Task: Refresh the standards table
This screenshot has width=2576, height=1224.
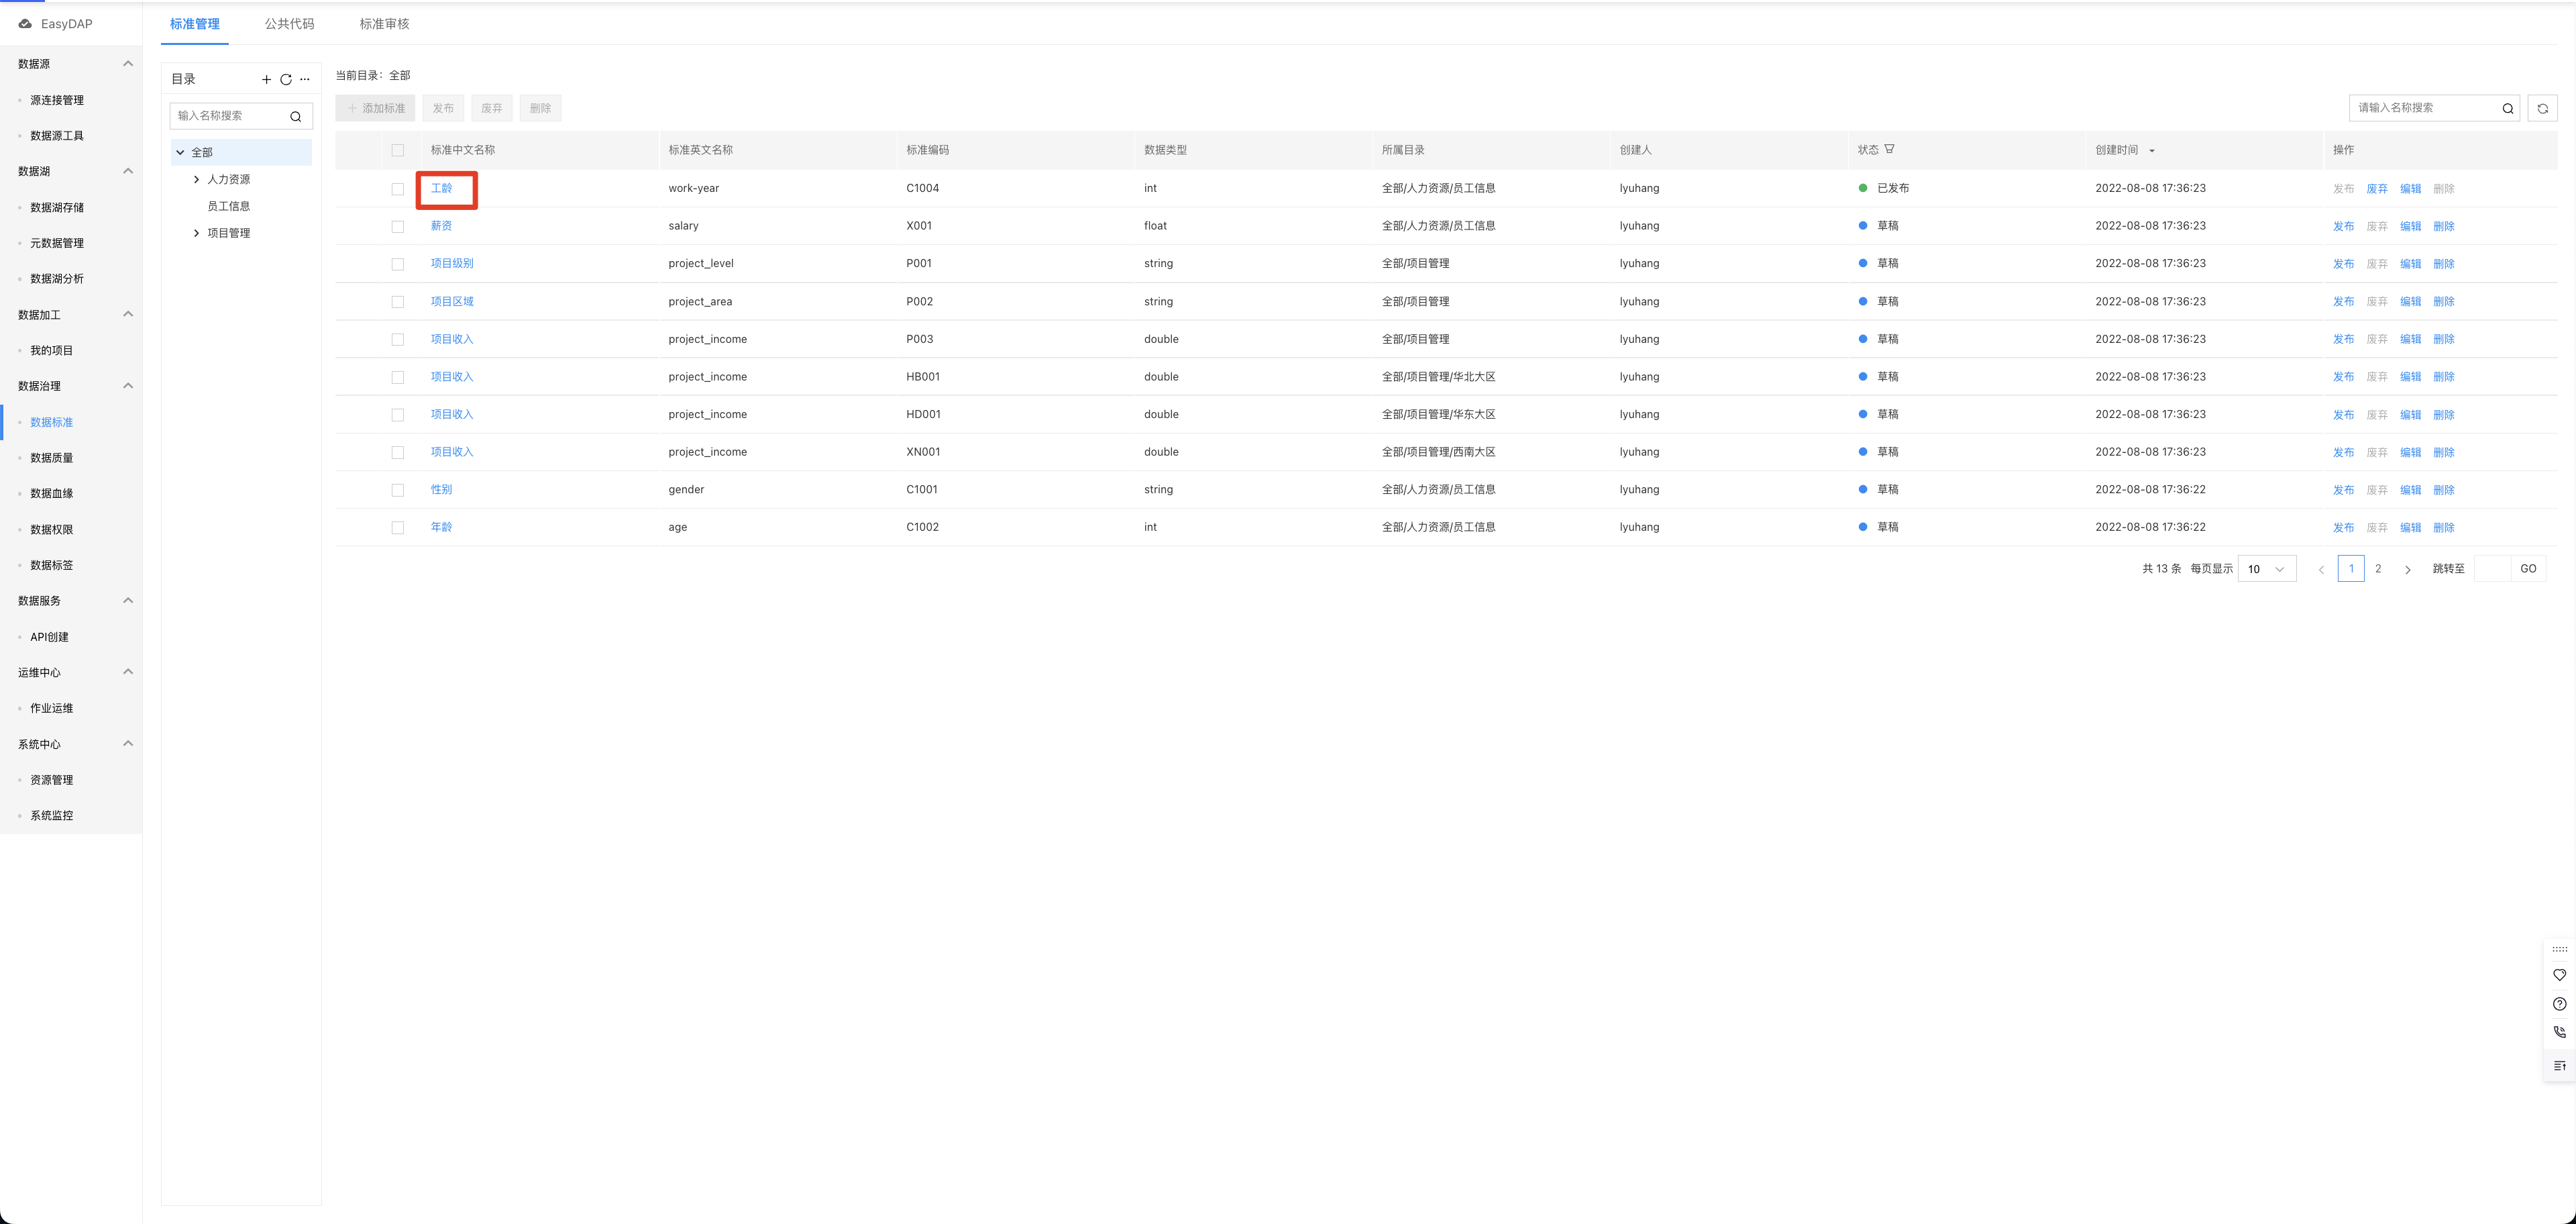Action: pyautogui.click(x=2543, y=108)
